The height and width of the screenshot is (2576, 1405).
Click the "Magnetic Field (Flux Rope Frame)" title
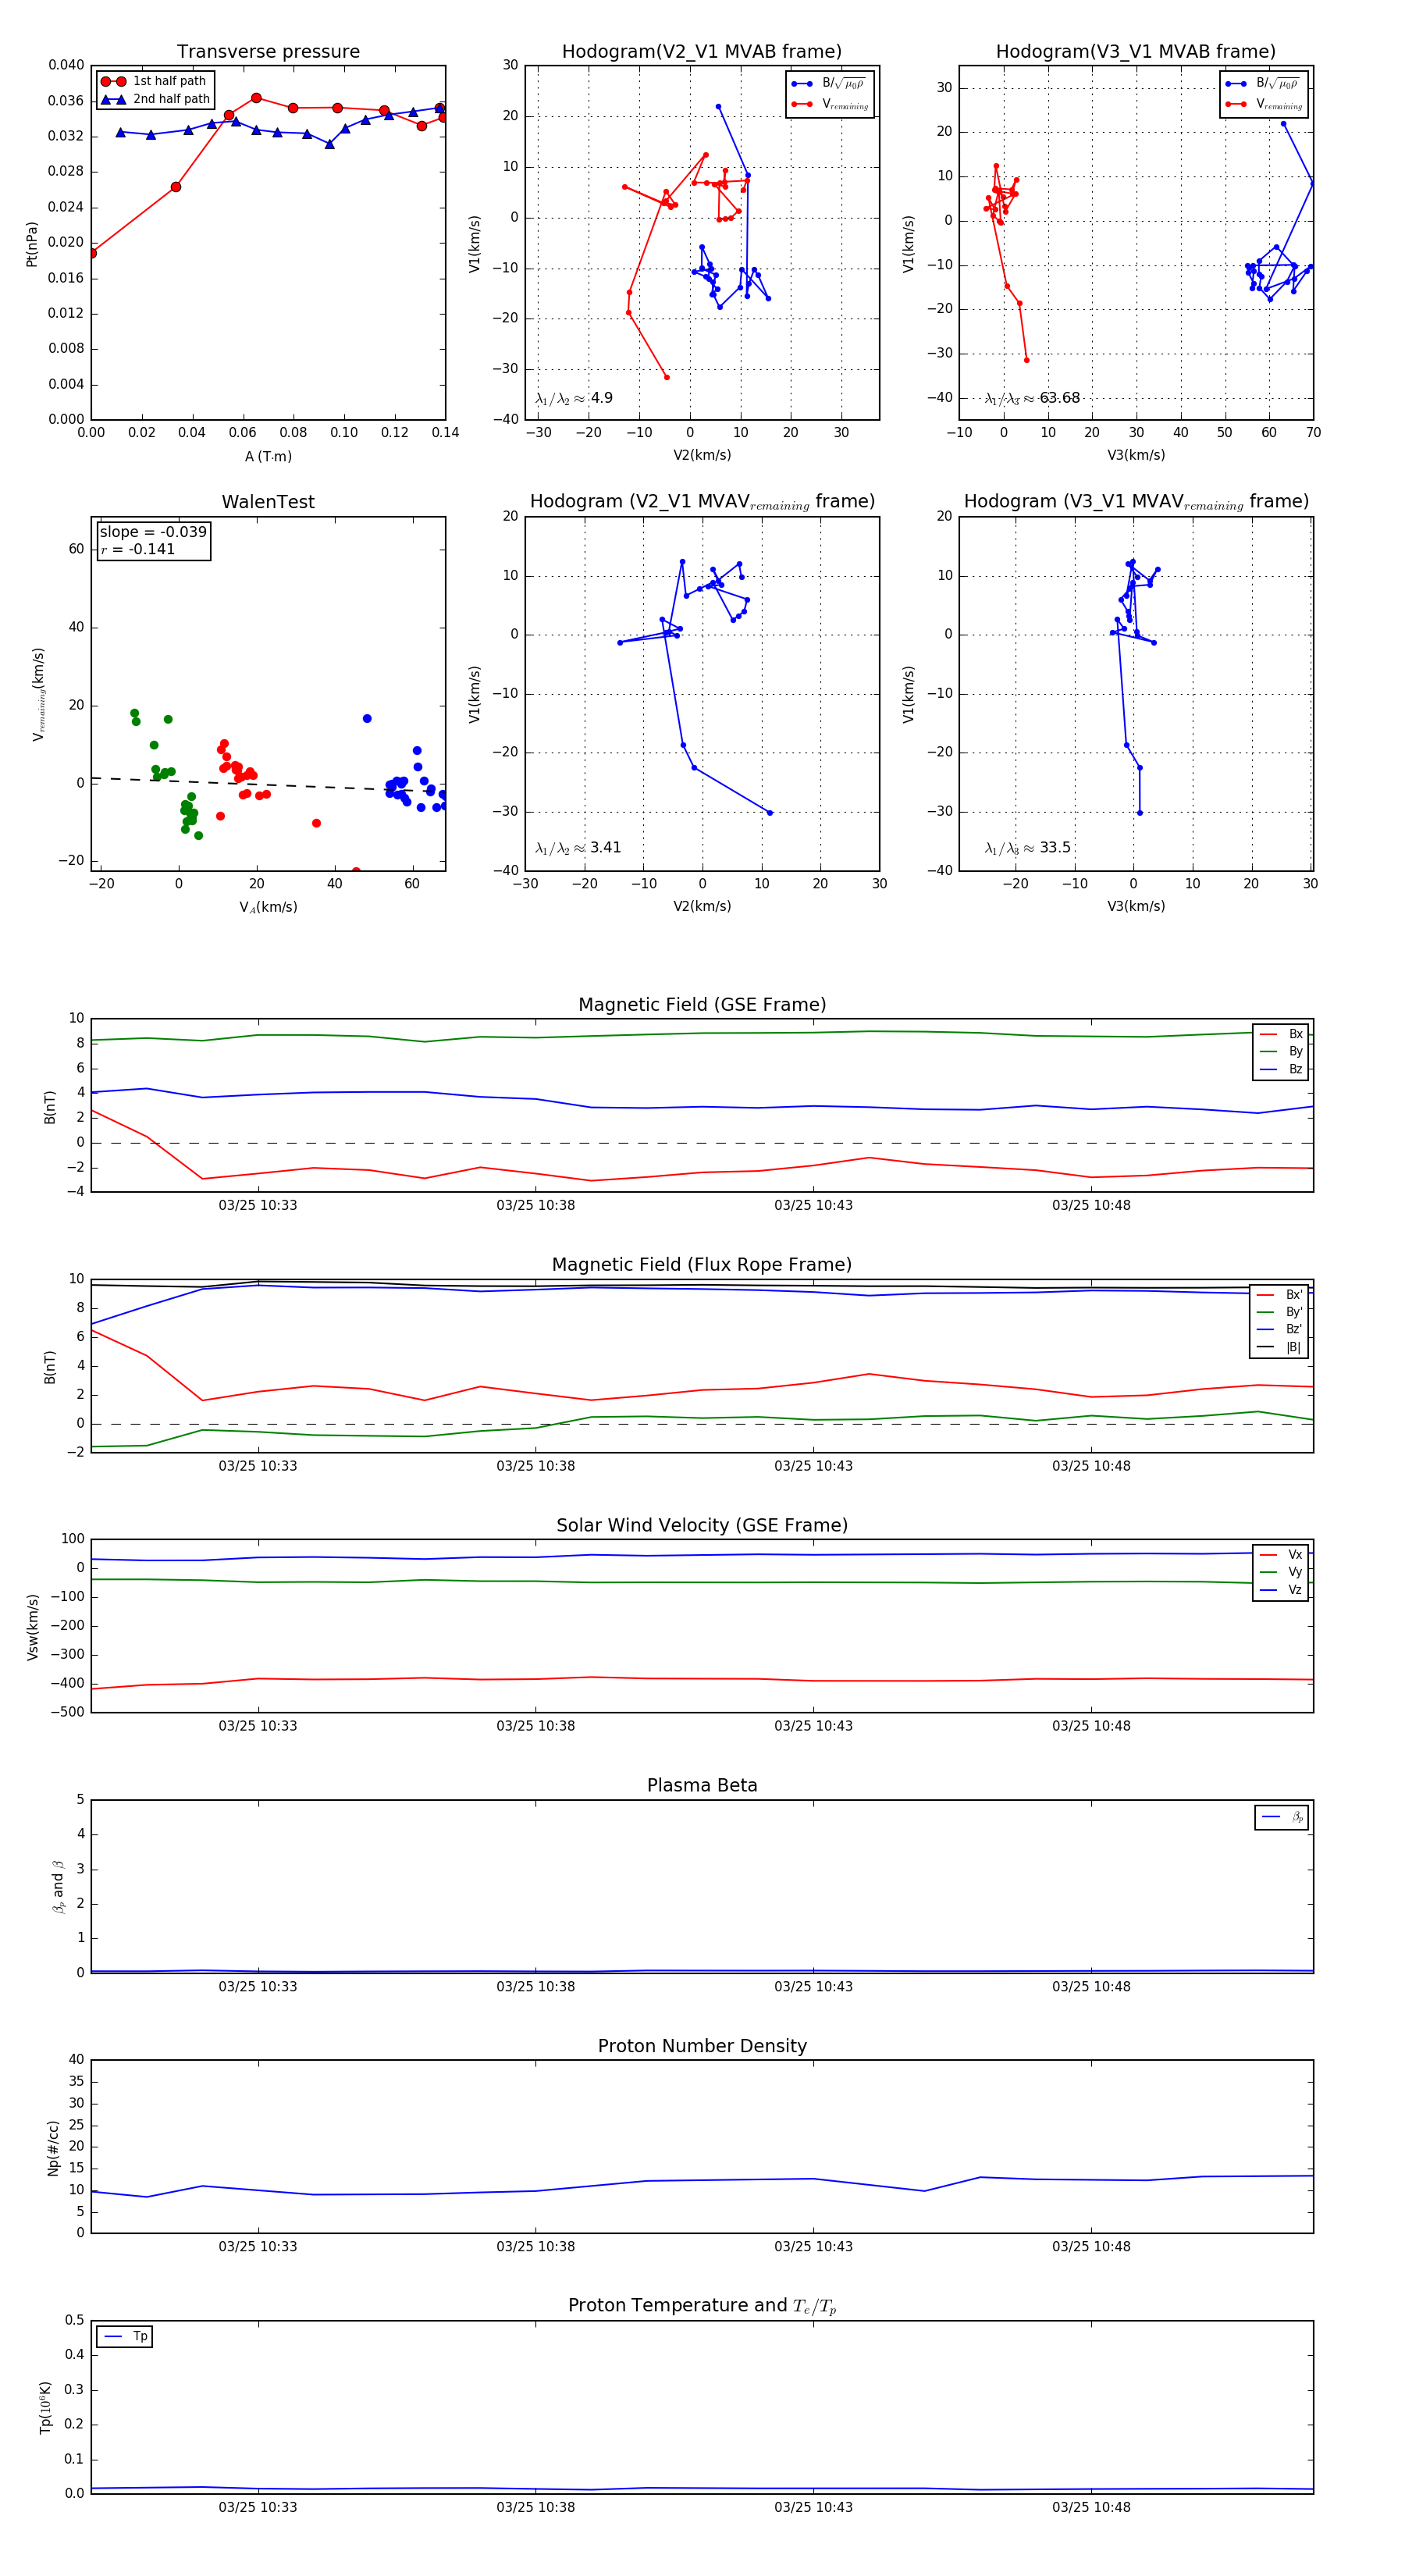tap(702, 1265)
